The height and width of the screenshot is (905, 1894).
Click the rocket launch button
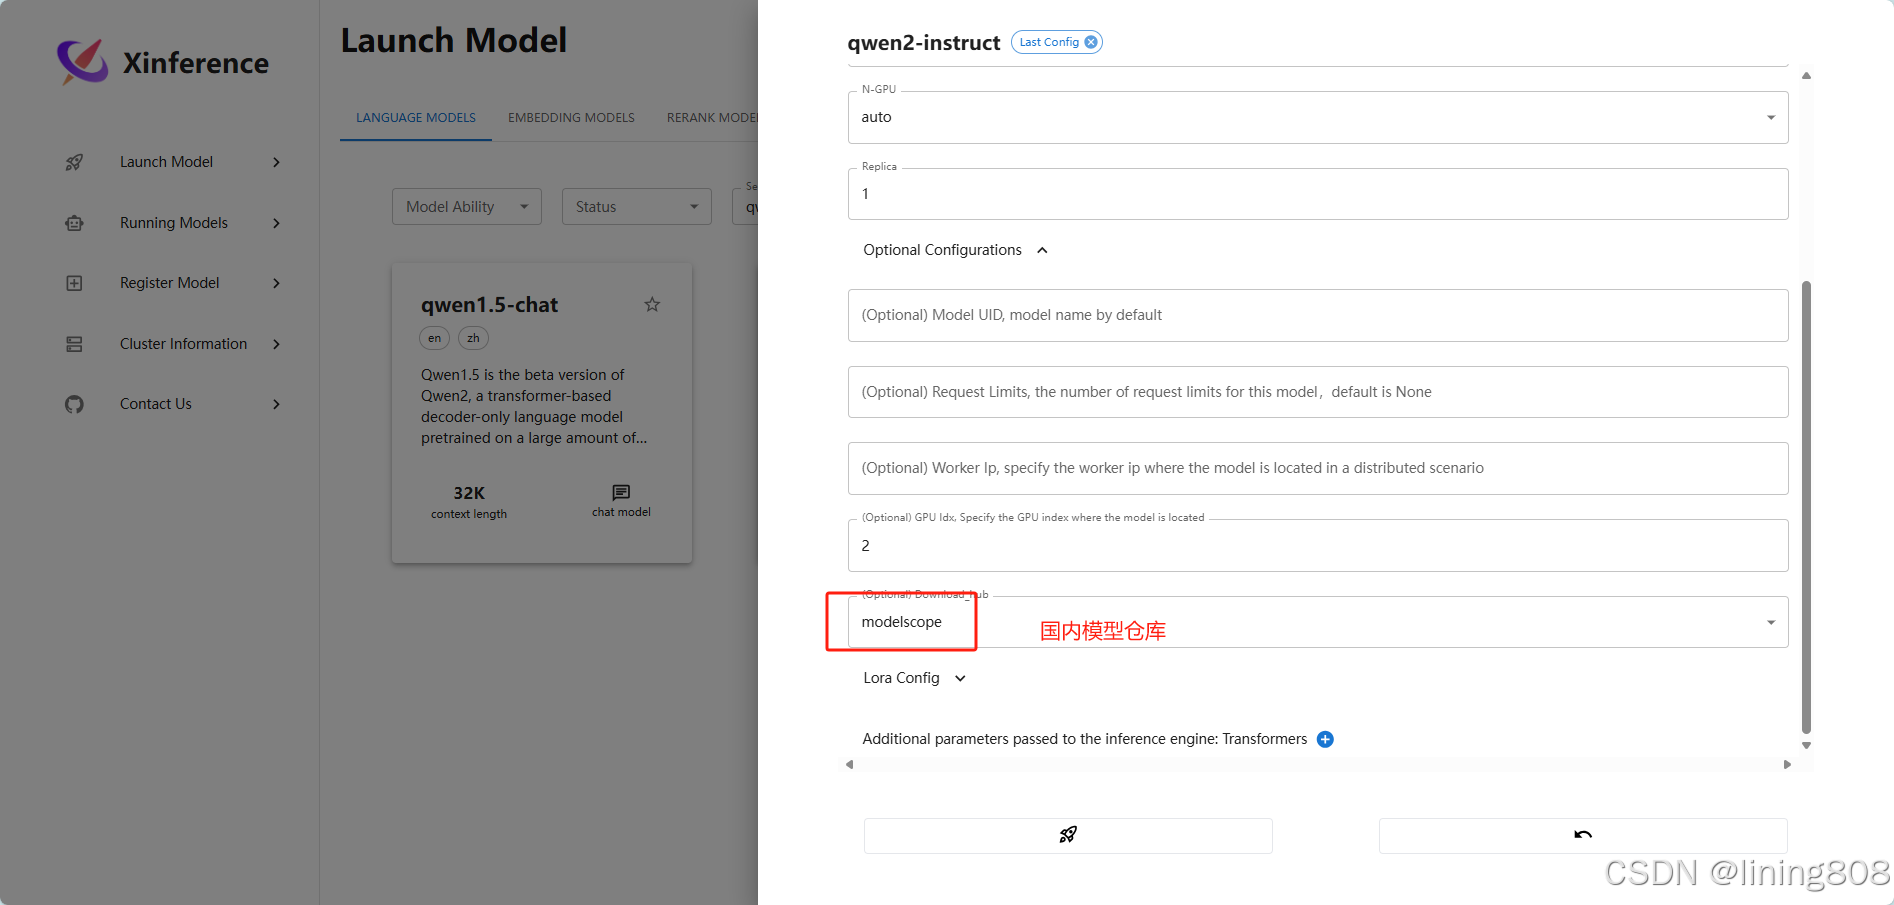(x=1067, y=835)
